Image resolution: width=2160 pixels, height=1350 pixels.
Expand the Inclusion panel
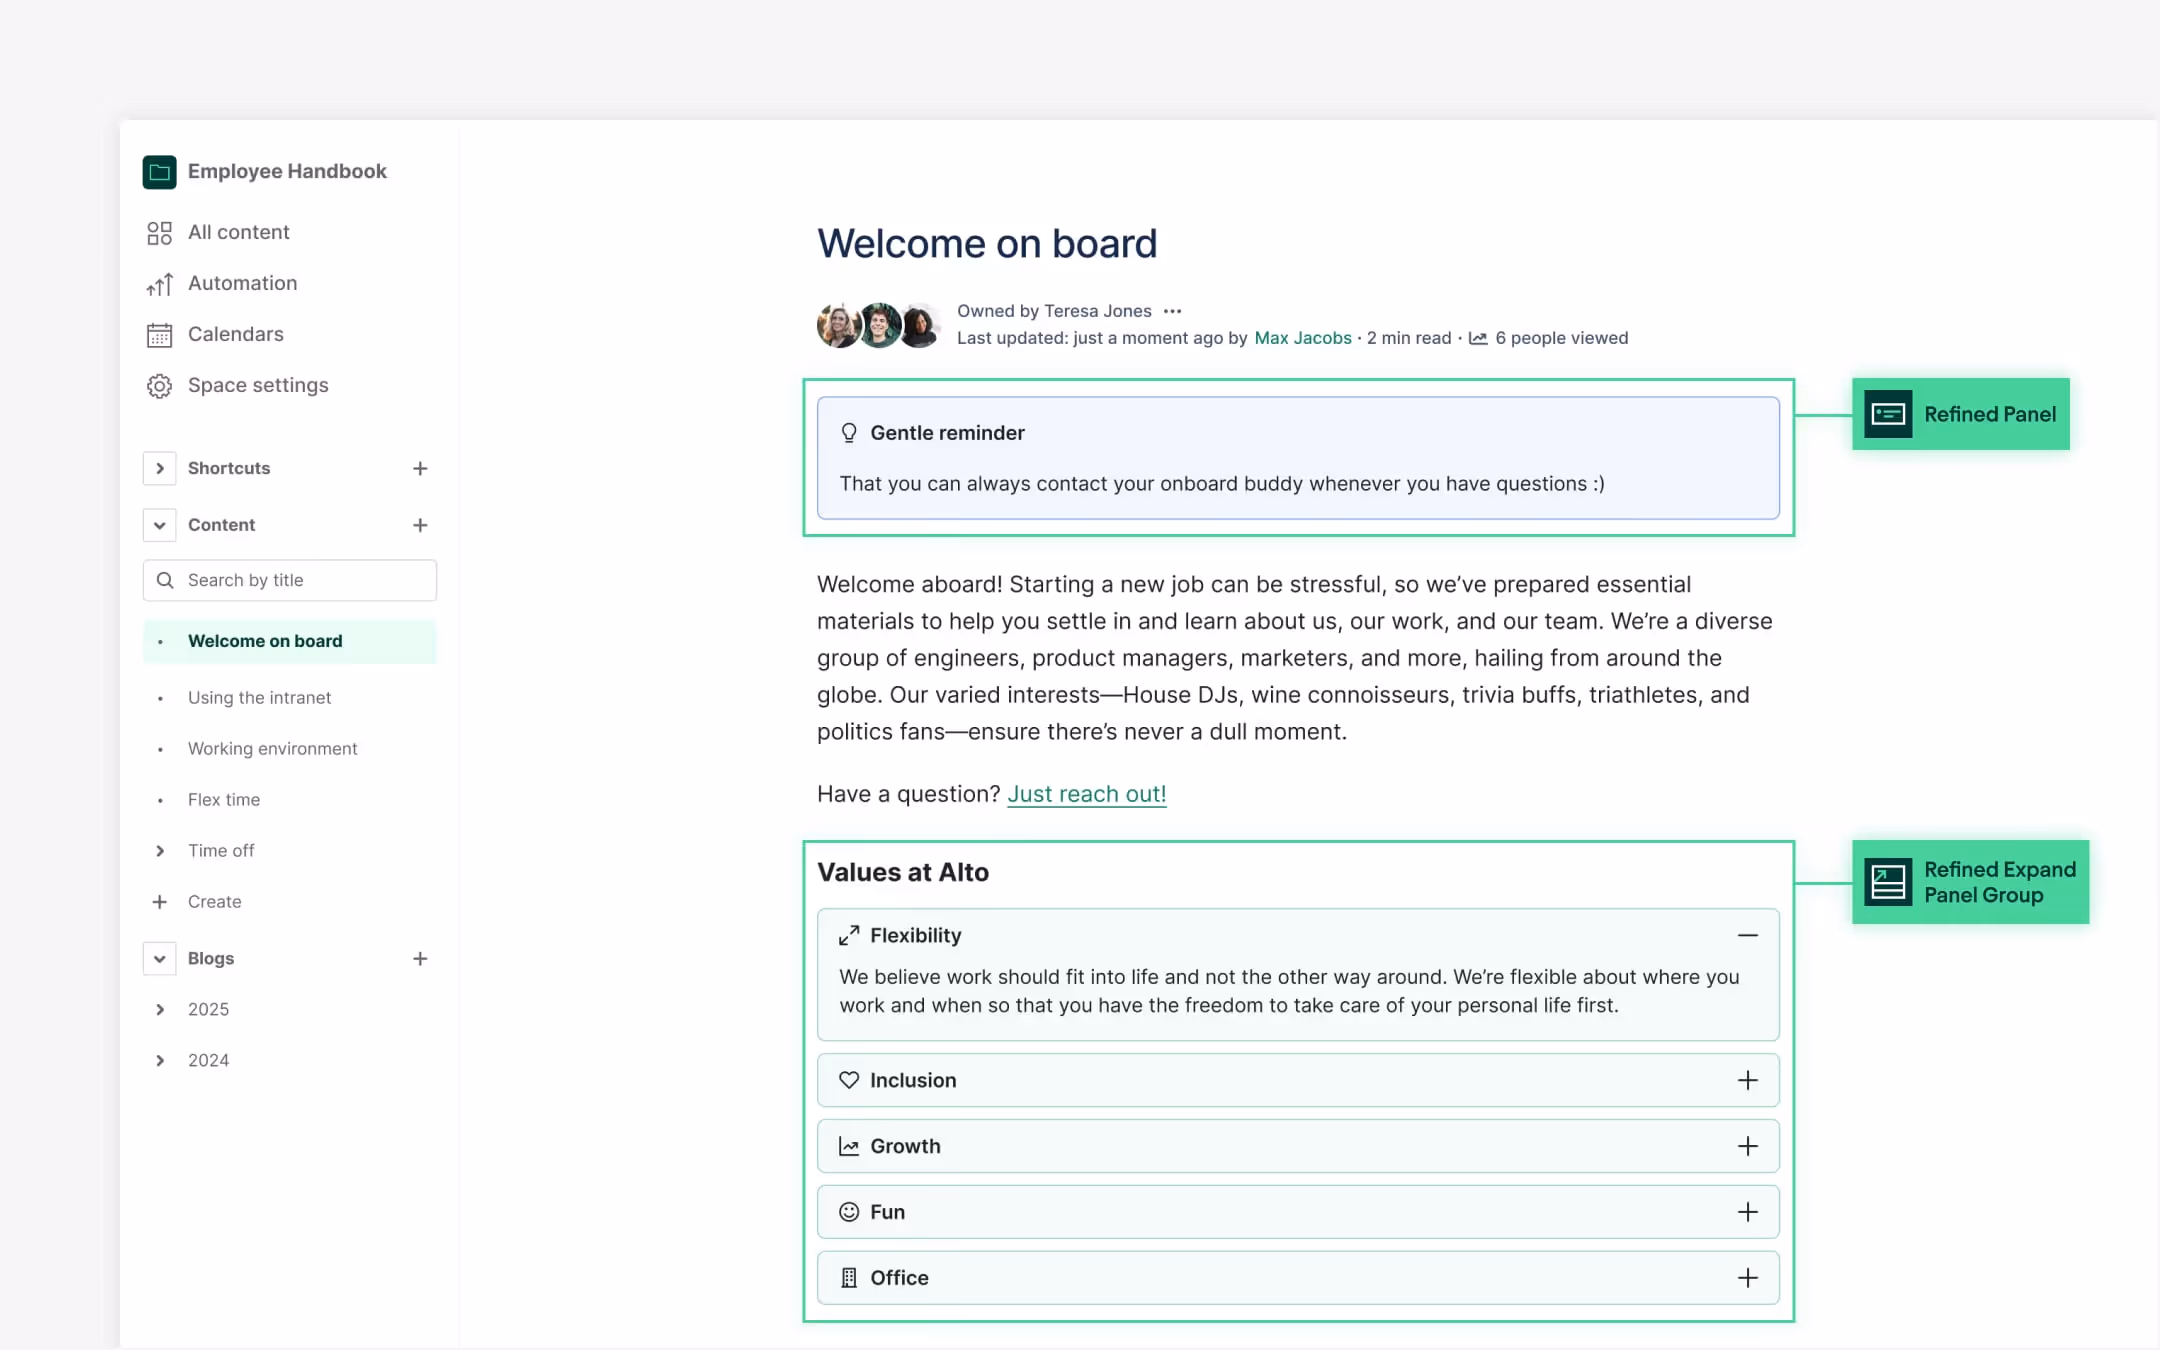[1747, 1080]
